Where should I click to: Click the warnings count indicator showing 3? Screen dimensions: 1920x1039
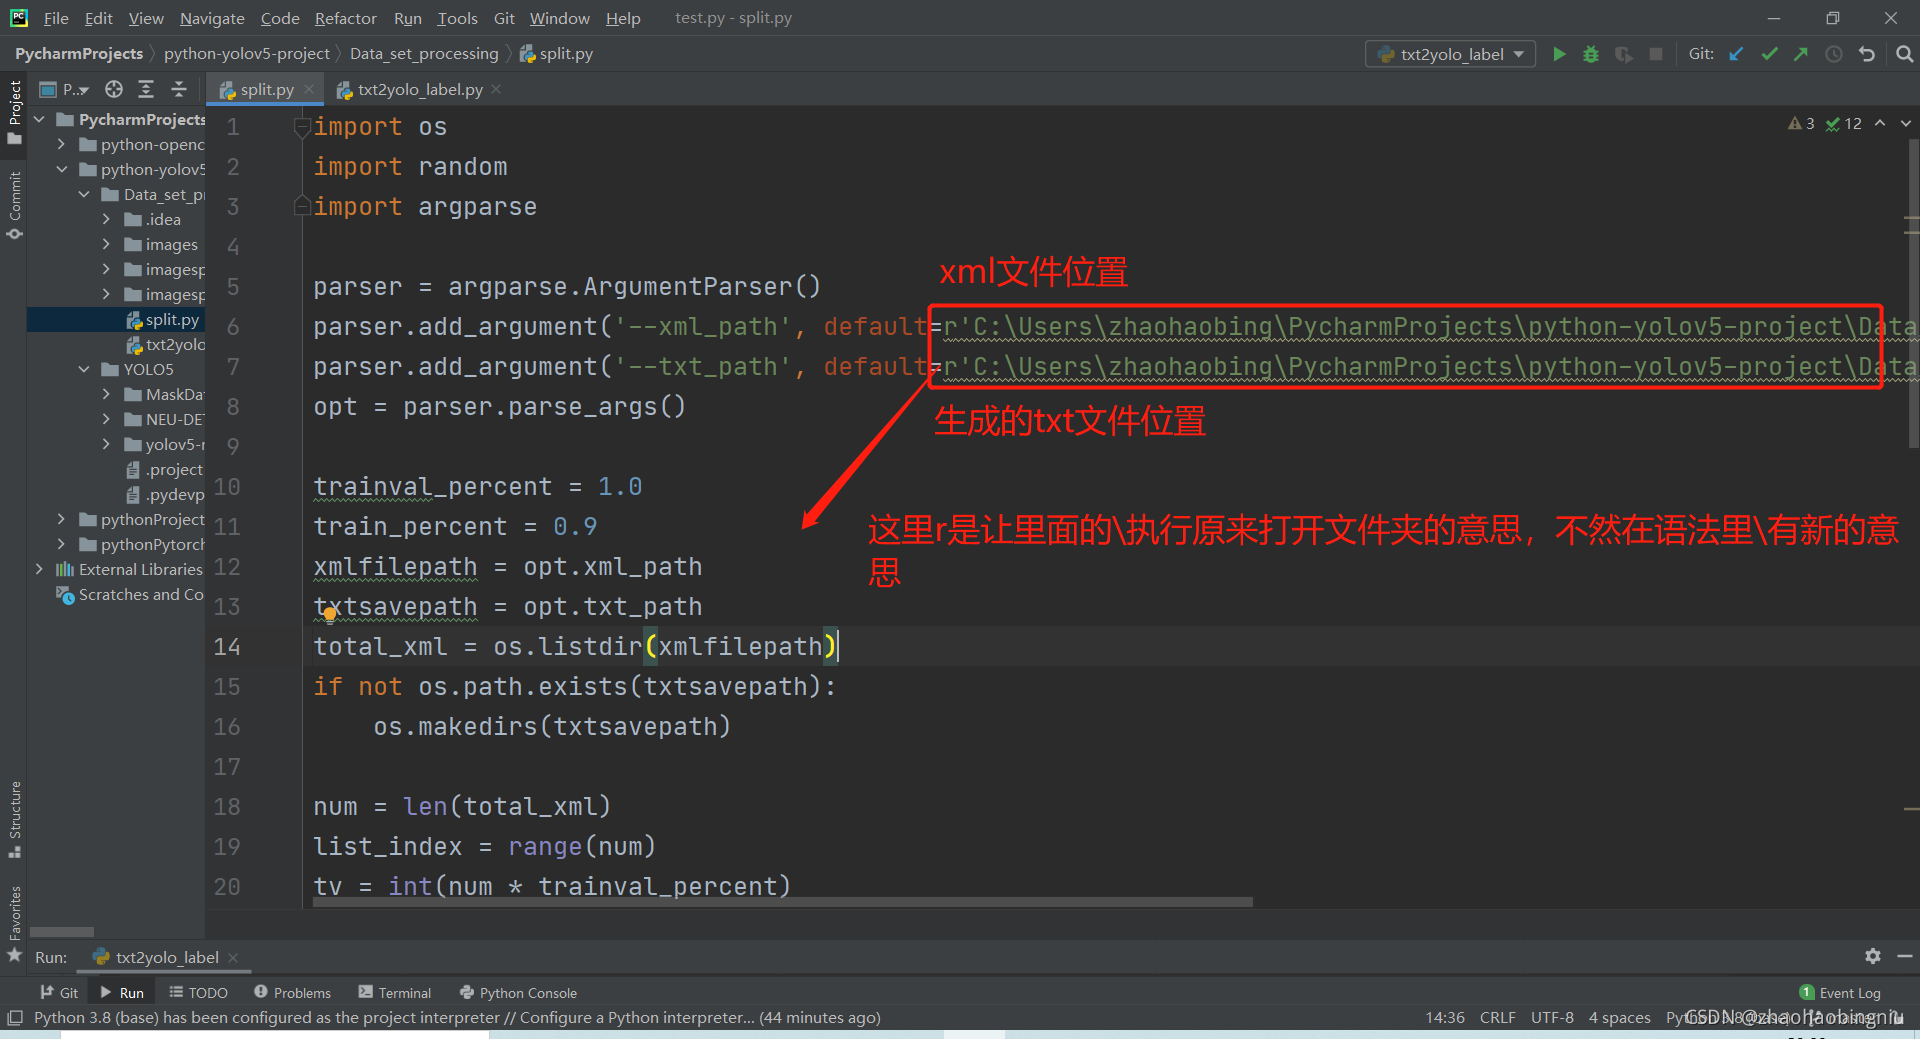point(1801,123)
